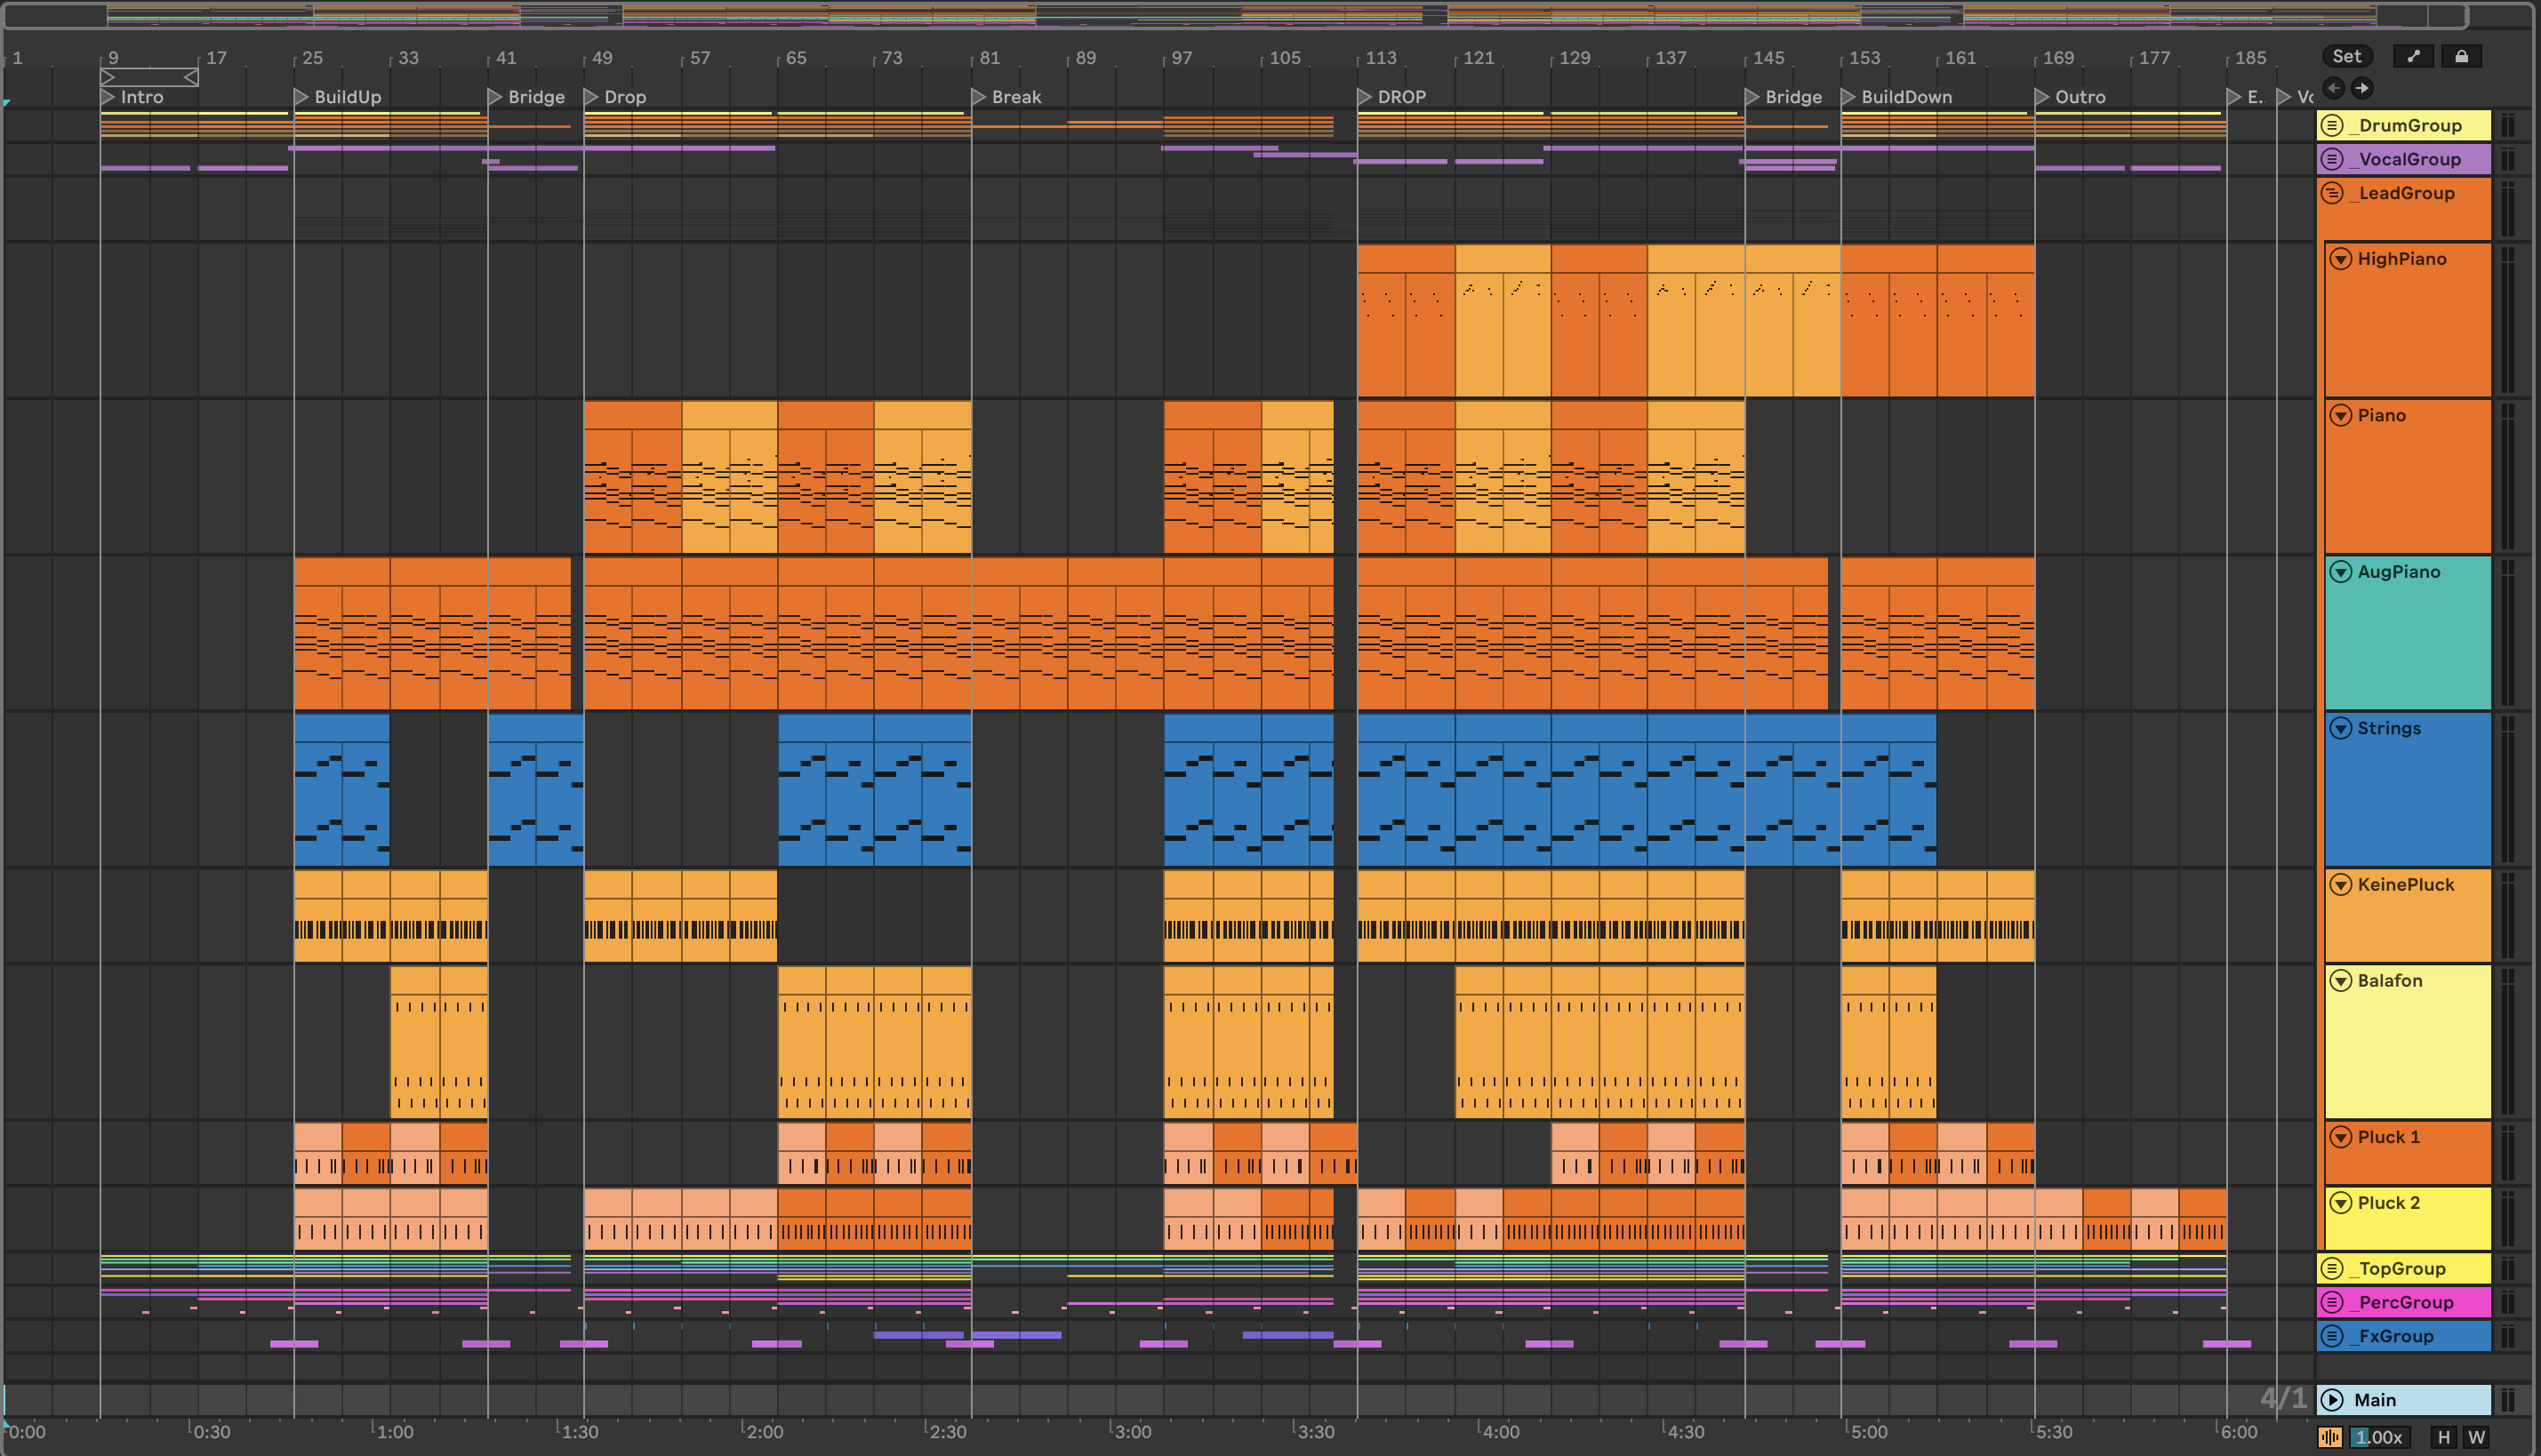Click the Pluck 2 track unfold arrow
This screenshot has width=2541, height=1456.
click(x=2341, y=1203)
